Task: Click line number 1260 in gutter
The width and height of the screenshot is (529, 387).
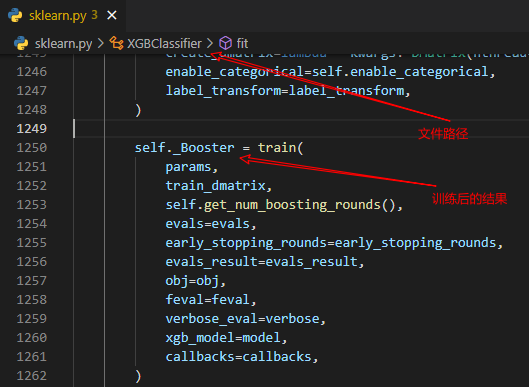Action: pos(32,338)
